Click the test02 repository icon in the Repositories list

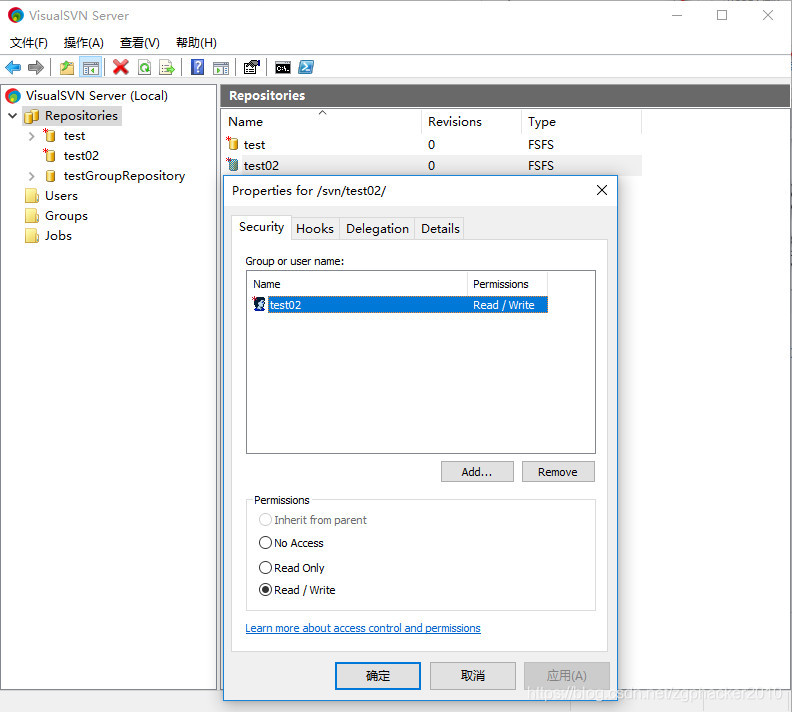click(x=232, y=165)
